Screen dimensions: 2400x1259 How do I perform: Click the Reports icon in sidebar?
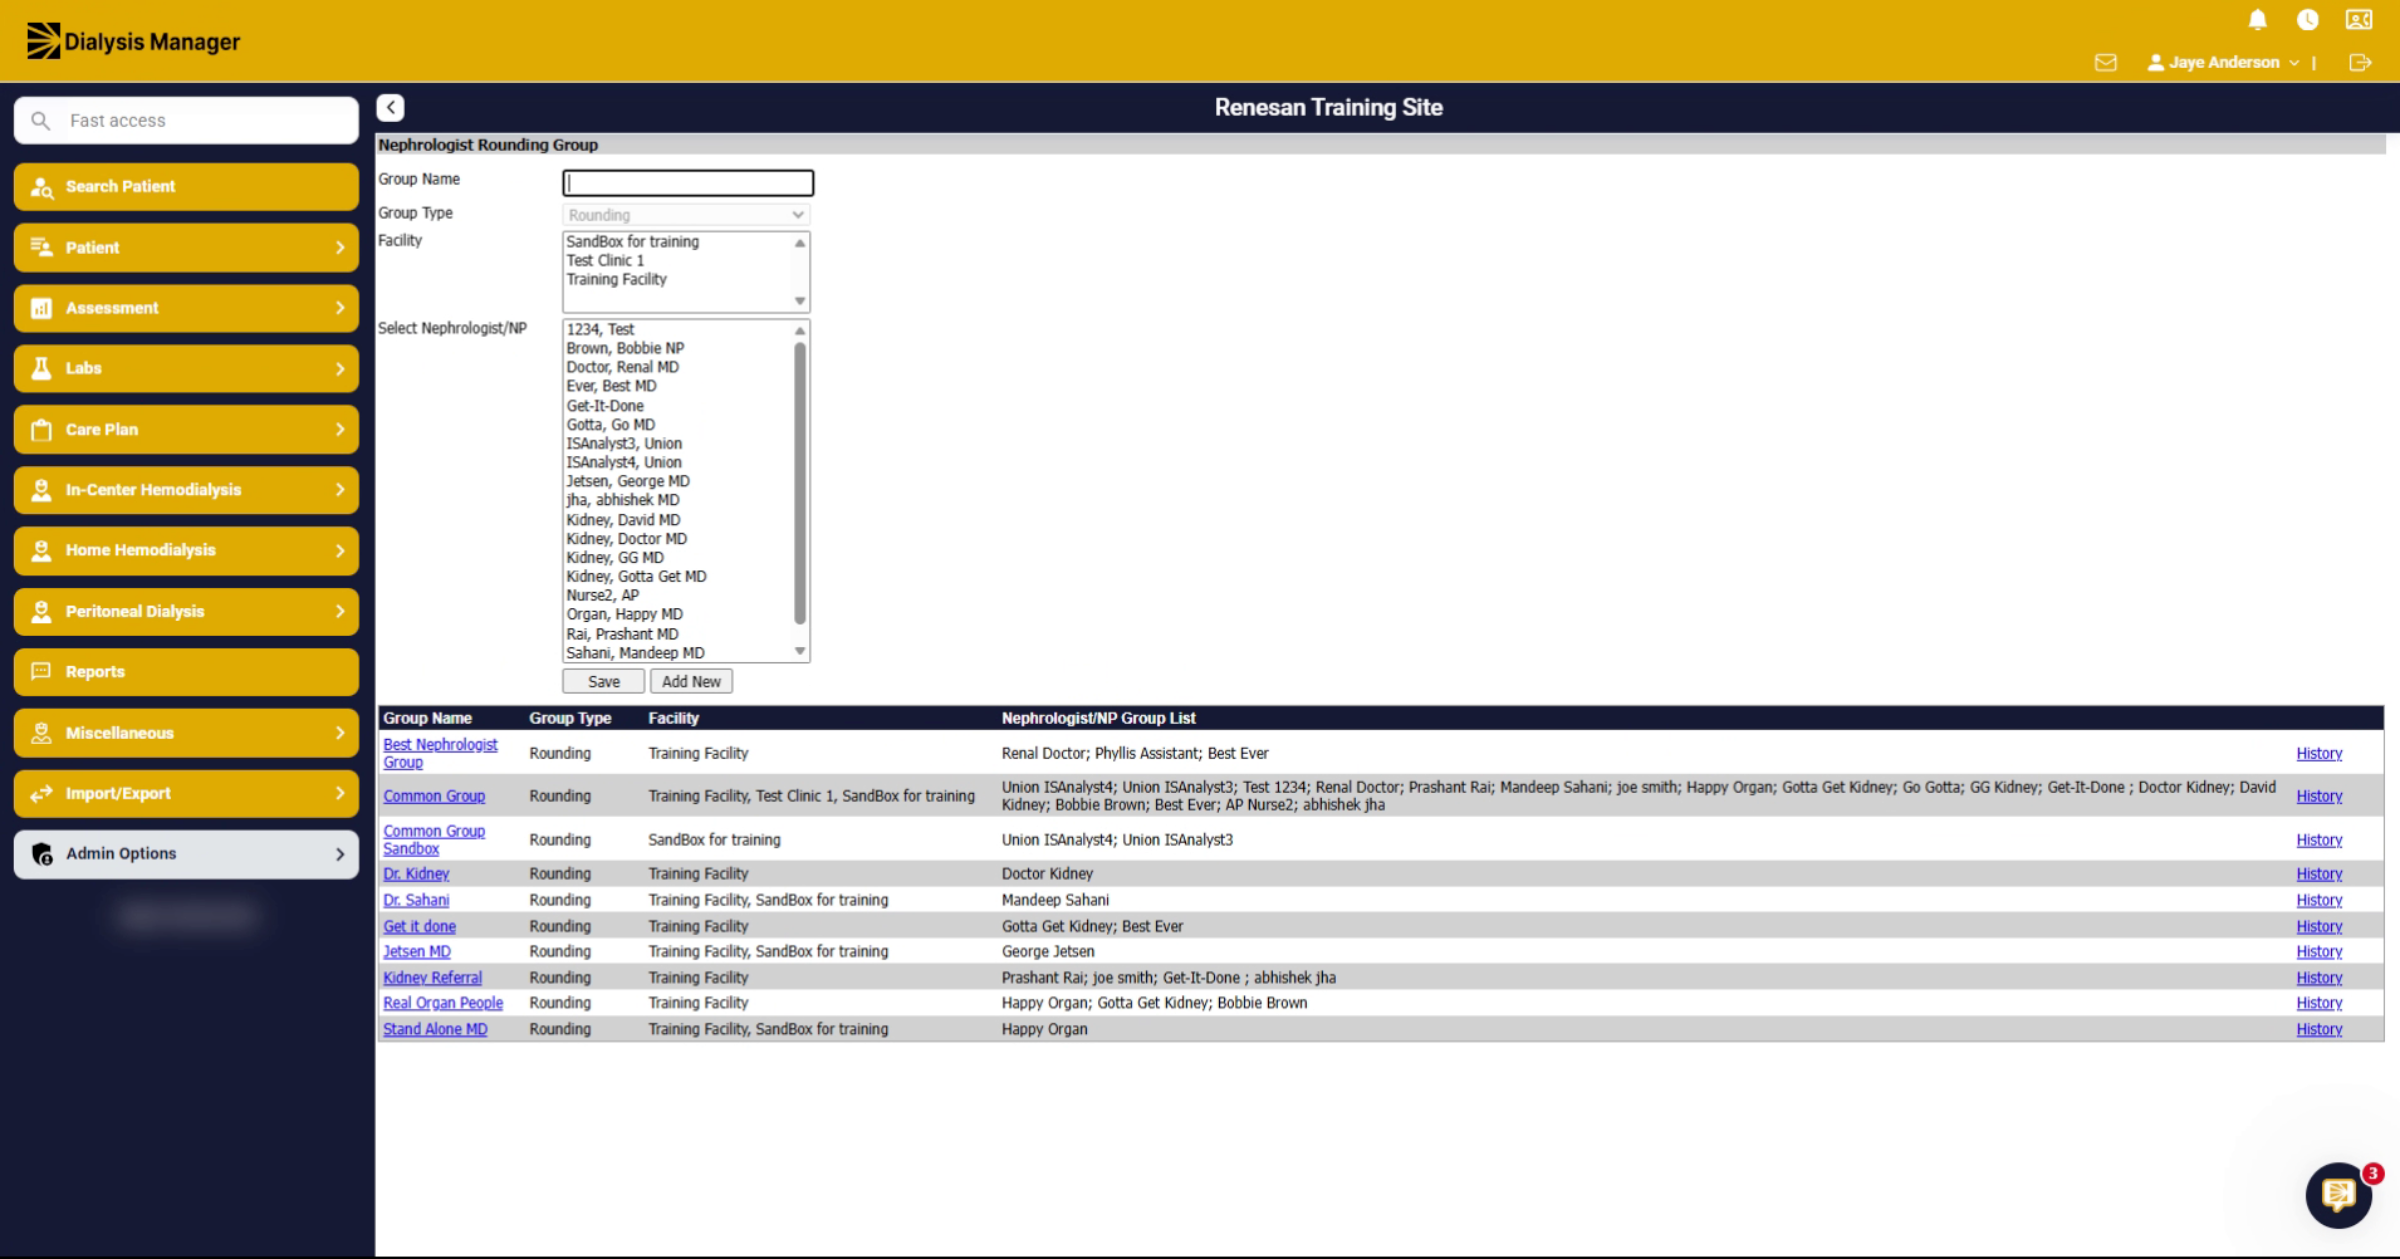(x=41, y=671)
